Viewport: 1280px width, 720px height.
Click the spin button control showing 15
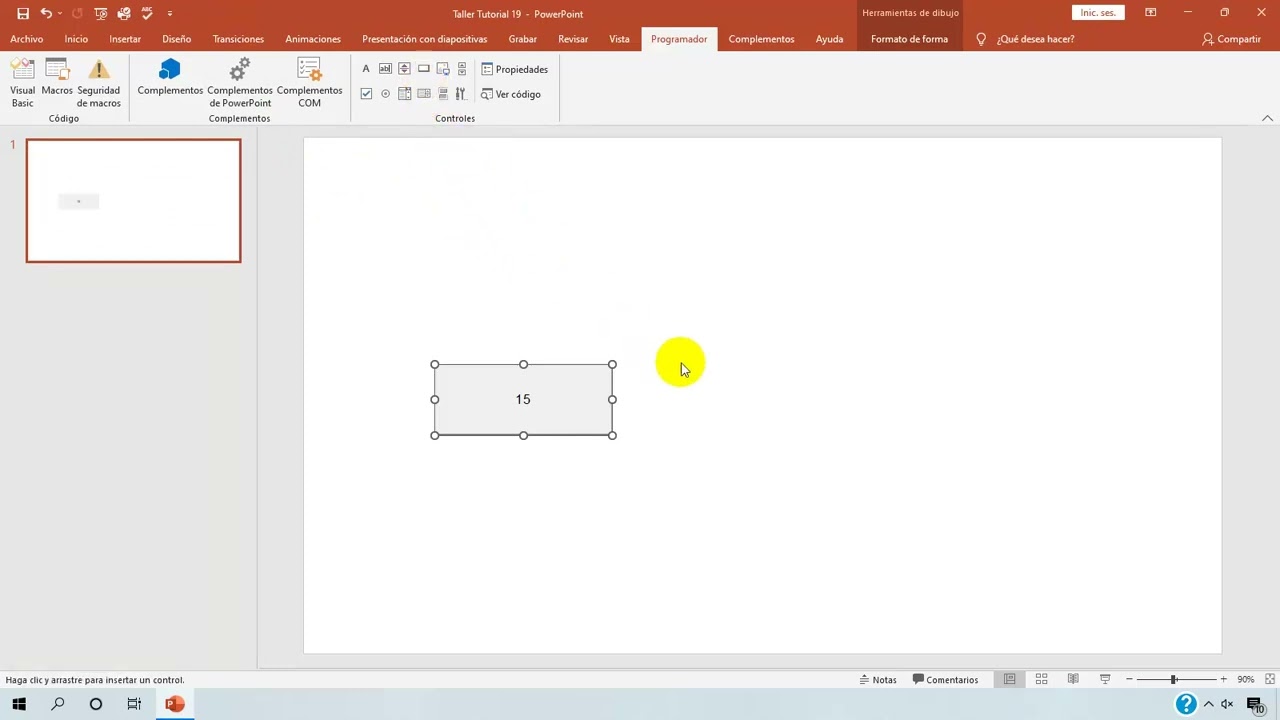[x=523, y=399]
